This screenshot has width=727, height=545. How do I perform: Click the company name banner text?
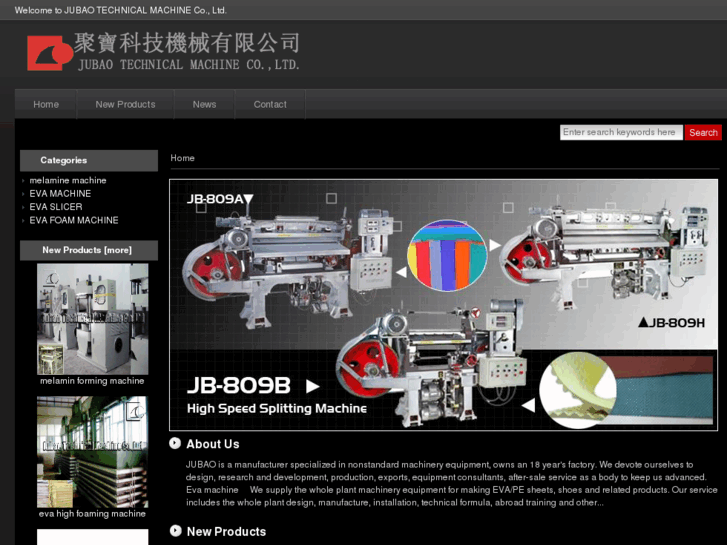186,52
